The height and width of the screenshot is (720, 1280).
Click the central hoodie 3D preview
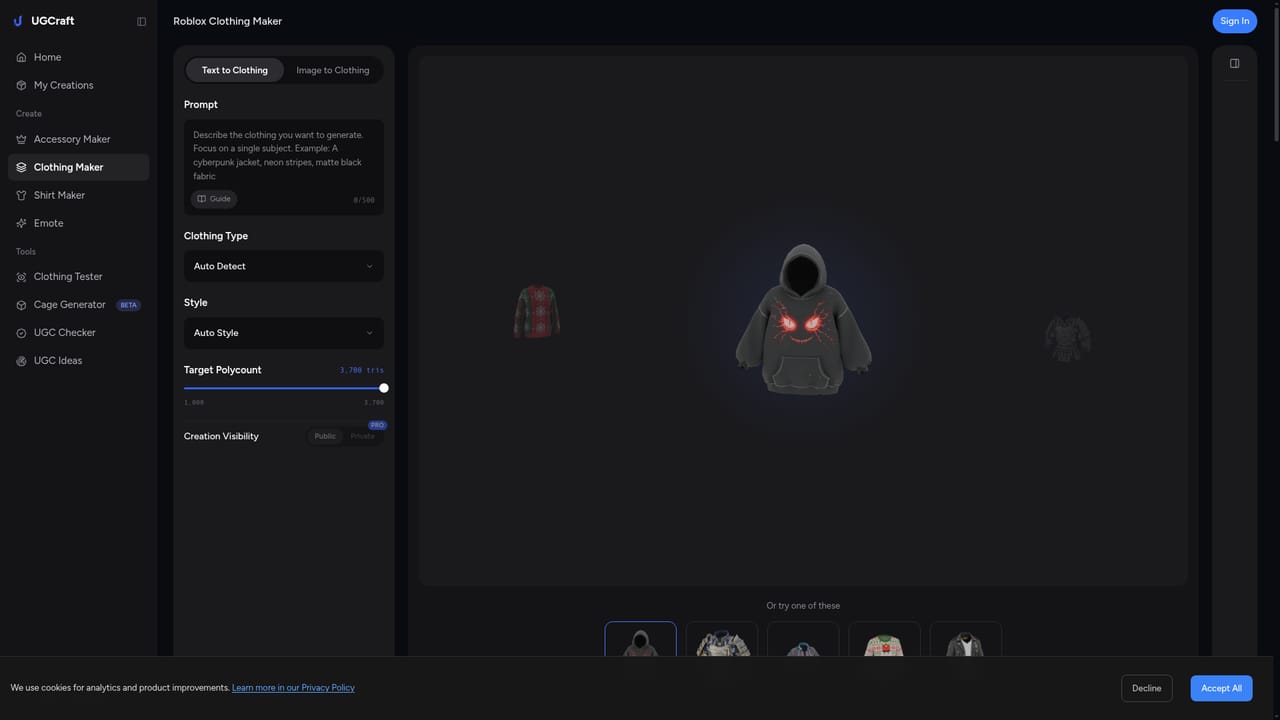point(802,320)
